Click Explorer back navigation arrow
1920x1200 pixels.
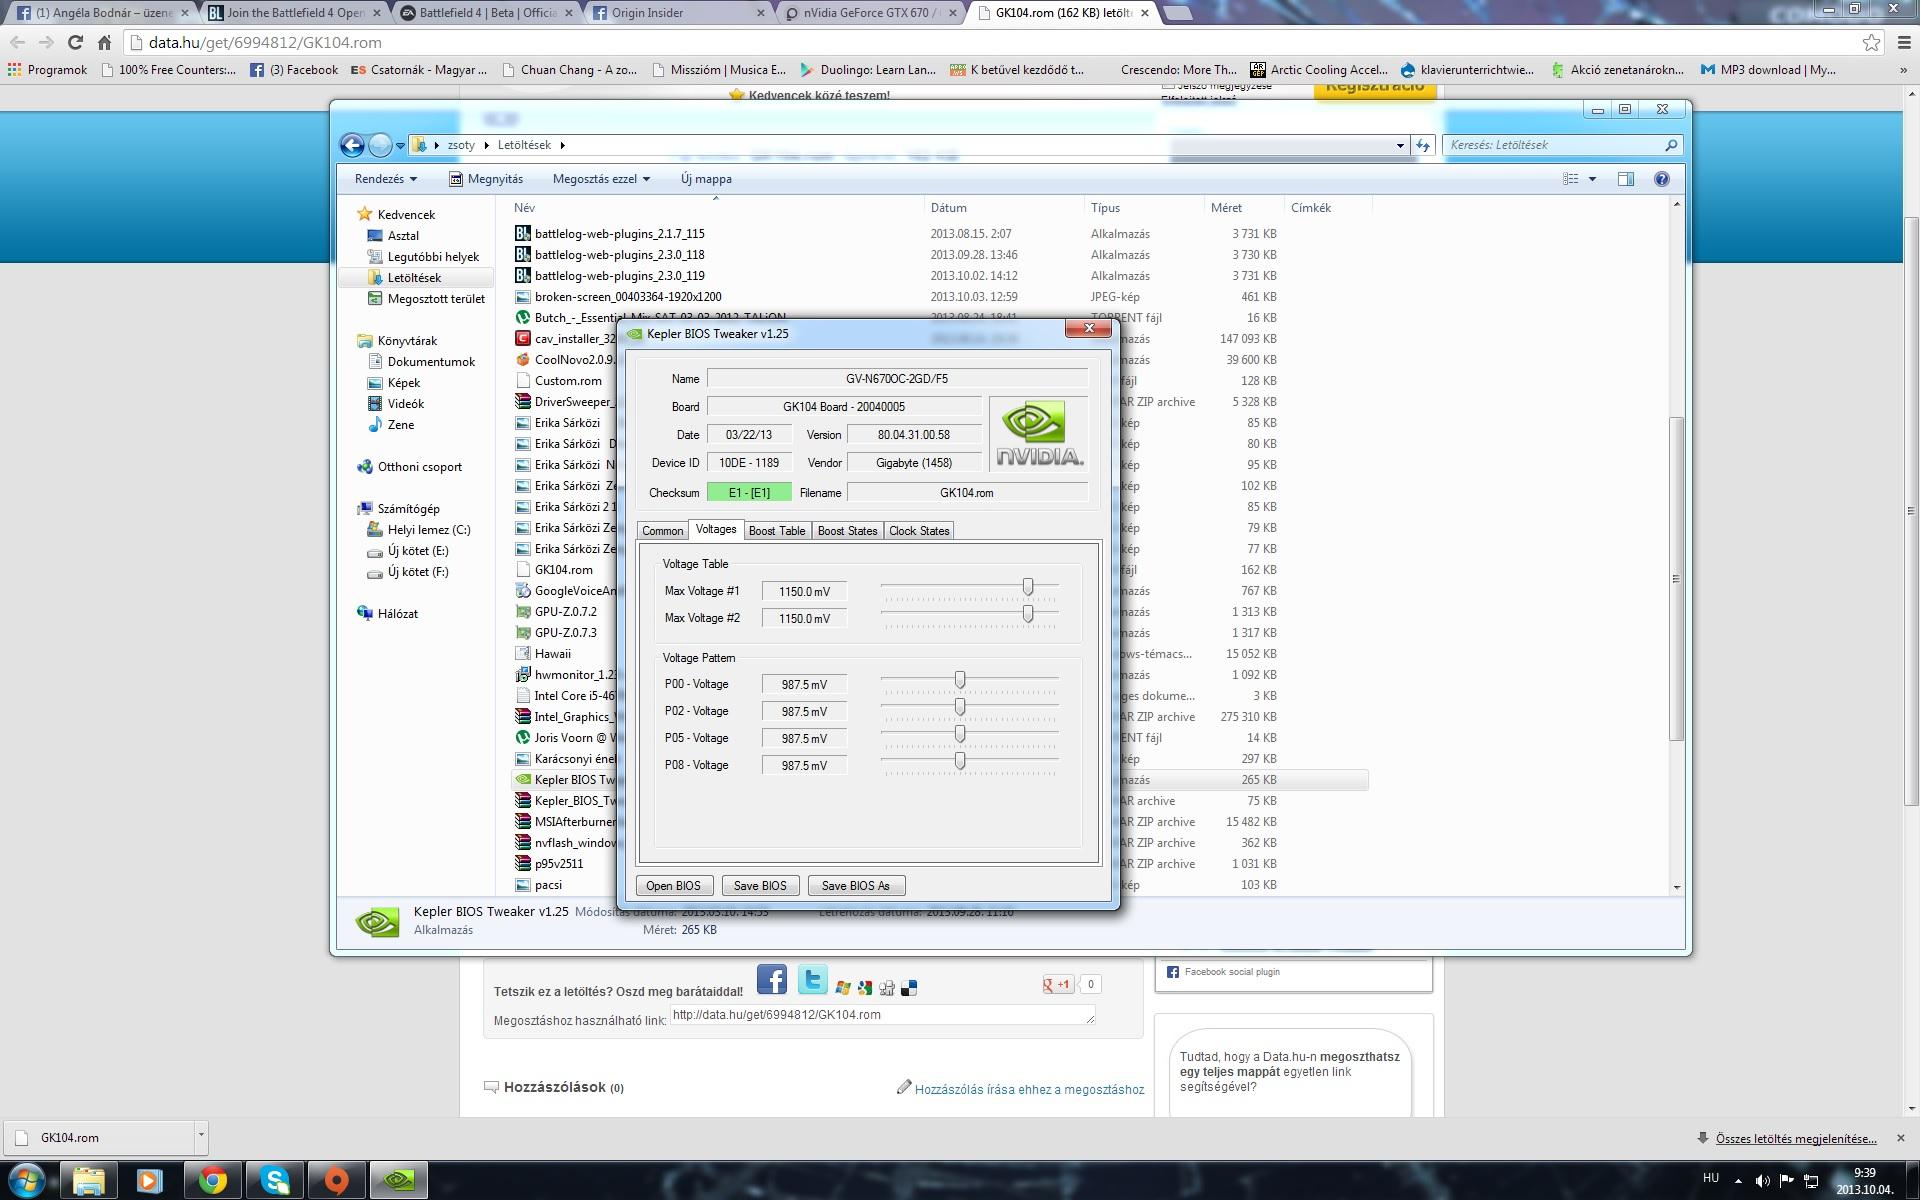(x=352, y=145)
